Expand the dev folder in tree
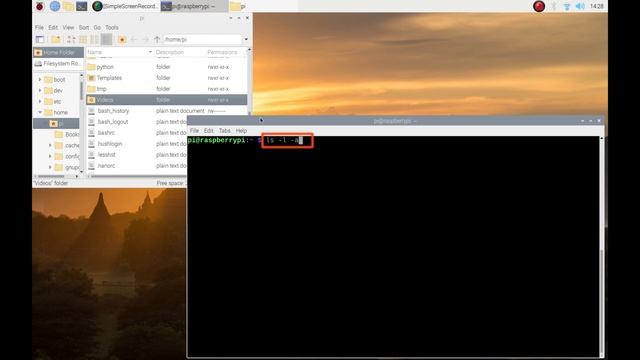This screenshot has height=360, width=640. pyautogui.click(x=40, y=90)
